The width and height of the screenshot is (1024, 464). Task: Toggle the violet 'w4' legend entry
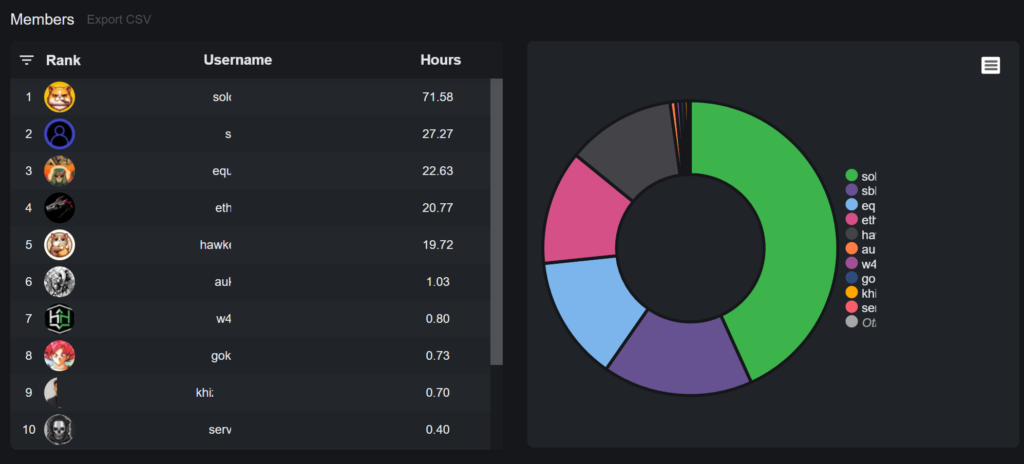861,263
